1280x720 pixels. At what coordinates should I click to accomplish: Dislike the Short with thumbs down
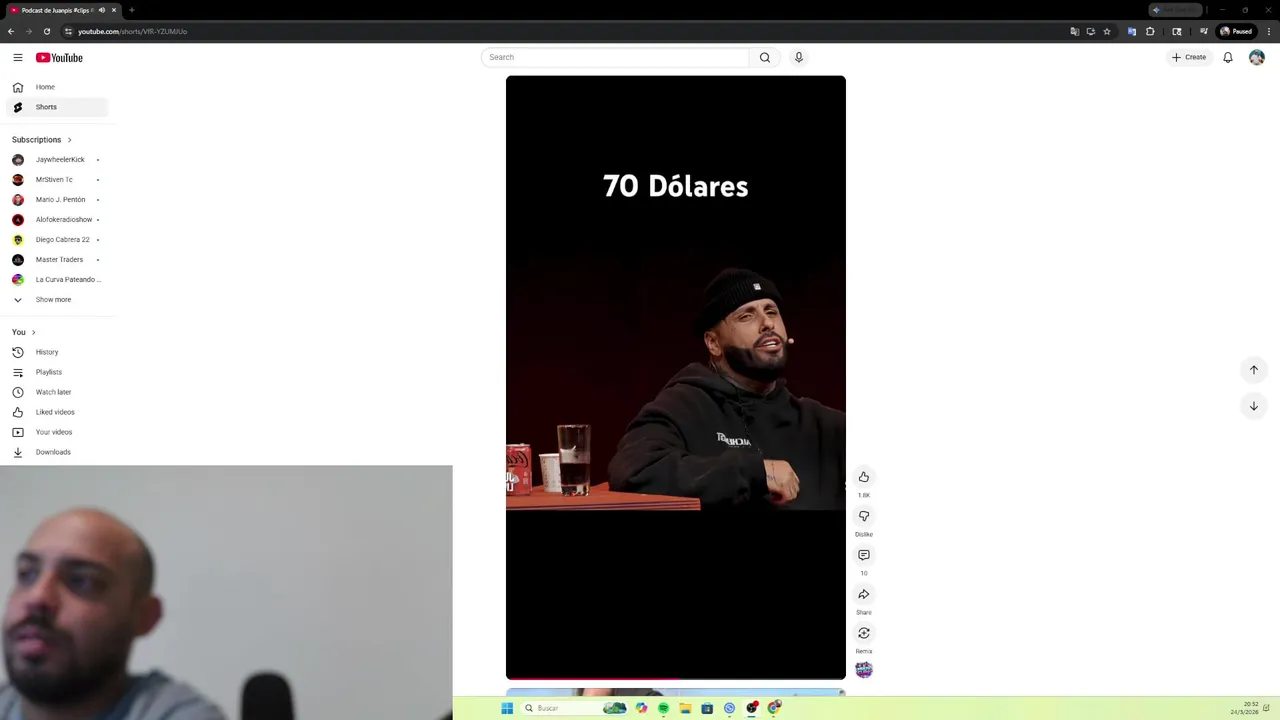point(864,516)
